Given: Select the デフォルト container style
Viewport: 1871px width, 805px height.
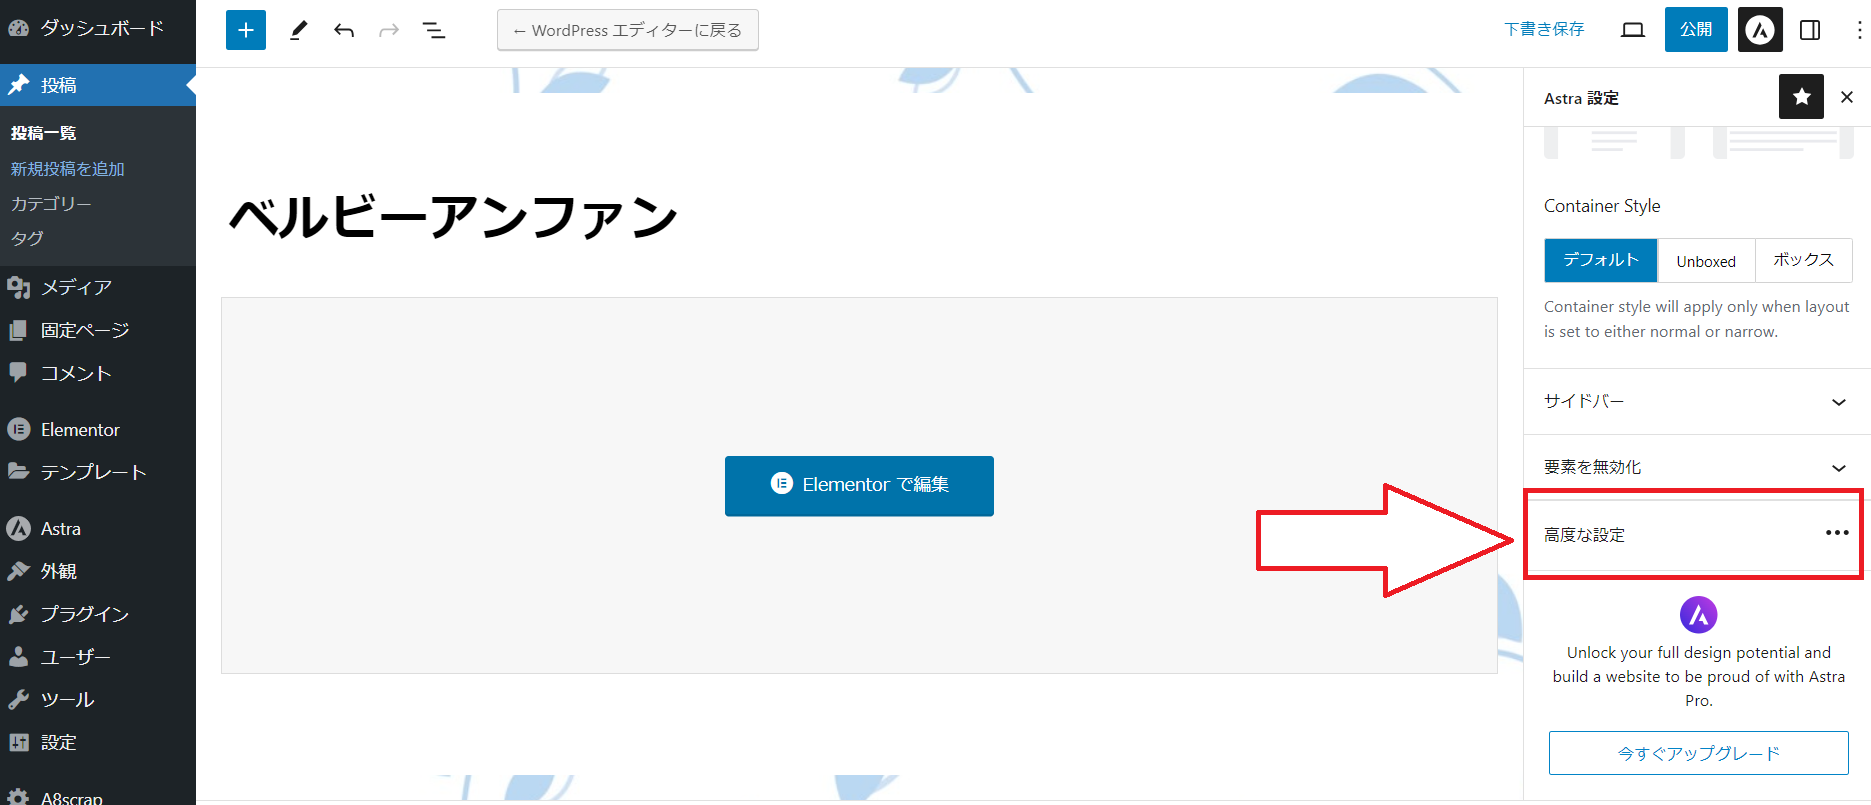Looking at the screenshot, I should point(1600,260).
